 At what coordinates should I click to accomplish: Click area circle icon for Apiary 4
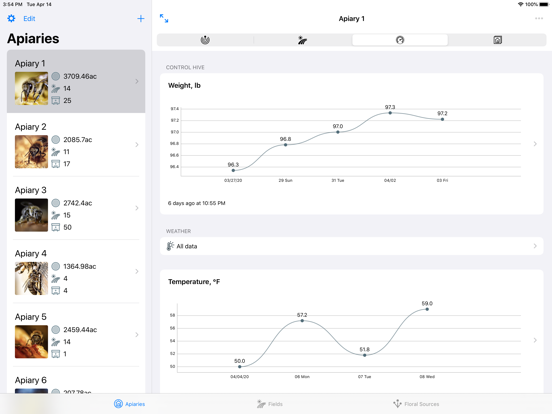(56, 266)
